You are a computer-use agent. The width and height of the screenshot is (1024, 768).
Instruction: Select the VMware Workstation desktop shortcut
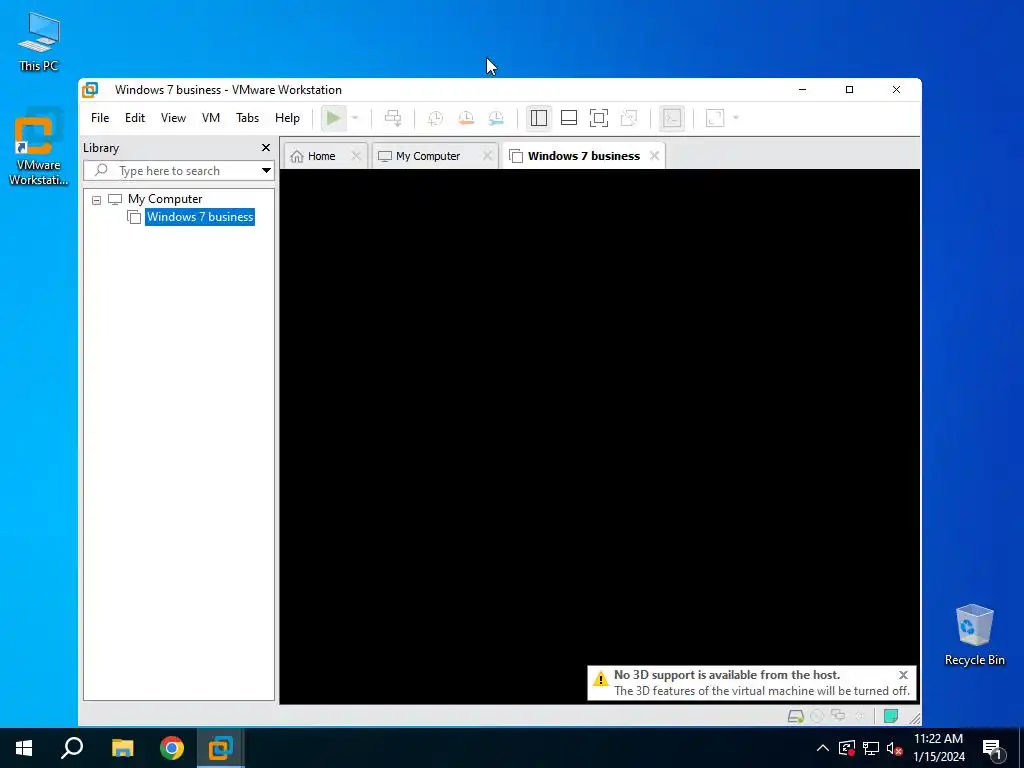(38, 149)
